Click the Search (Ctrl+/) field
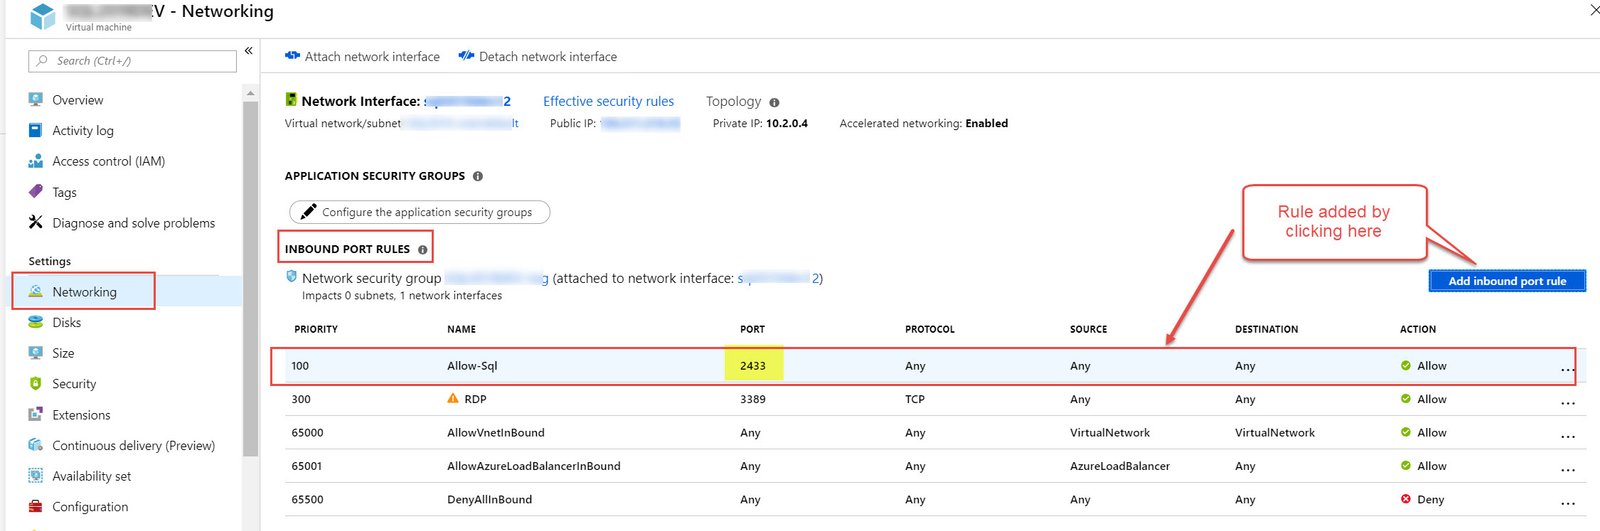This screenshot has width=1600, height=531. click(132, 61)
